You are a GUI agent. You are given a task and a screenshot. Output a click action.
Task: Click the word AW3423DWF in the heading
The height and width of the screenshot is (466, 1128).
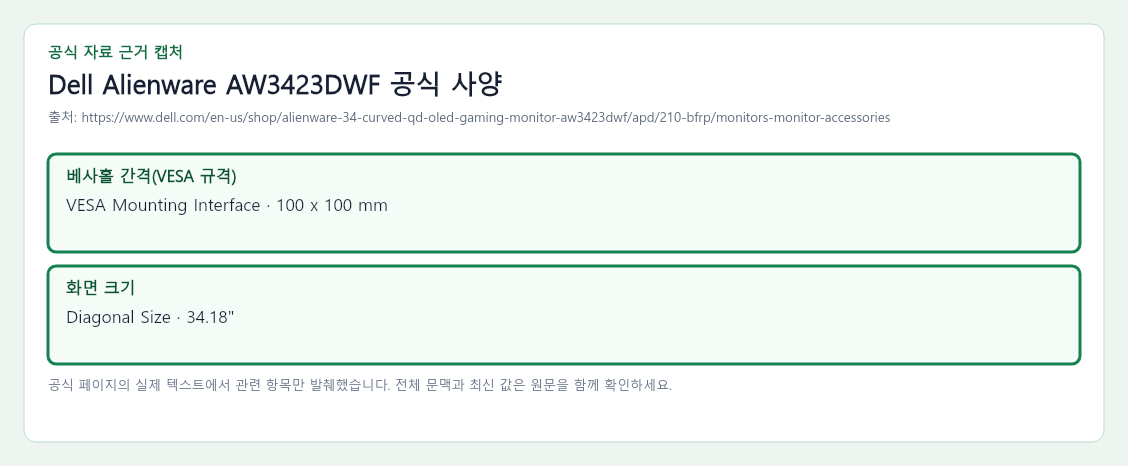click(x=302, y=85)
